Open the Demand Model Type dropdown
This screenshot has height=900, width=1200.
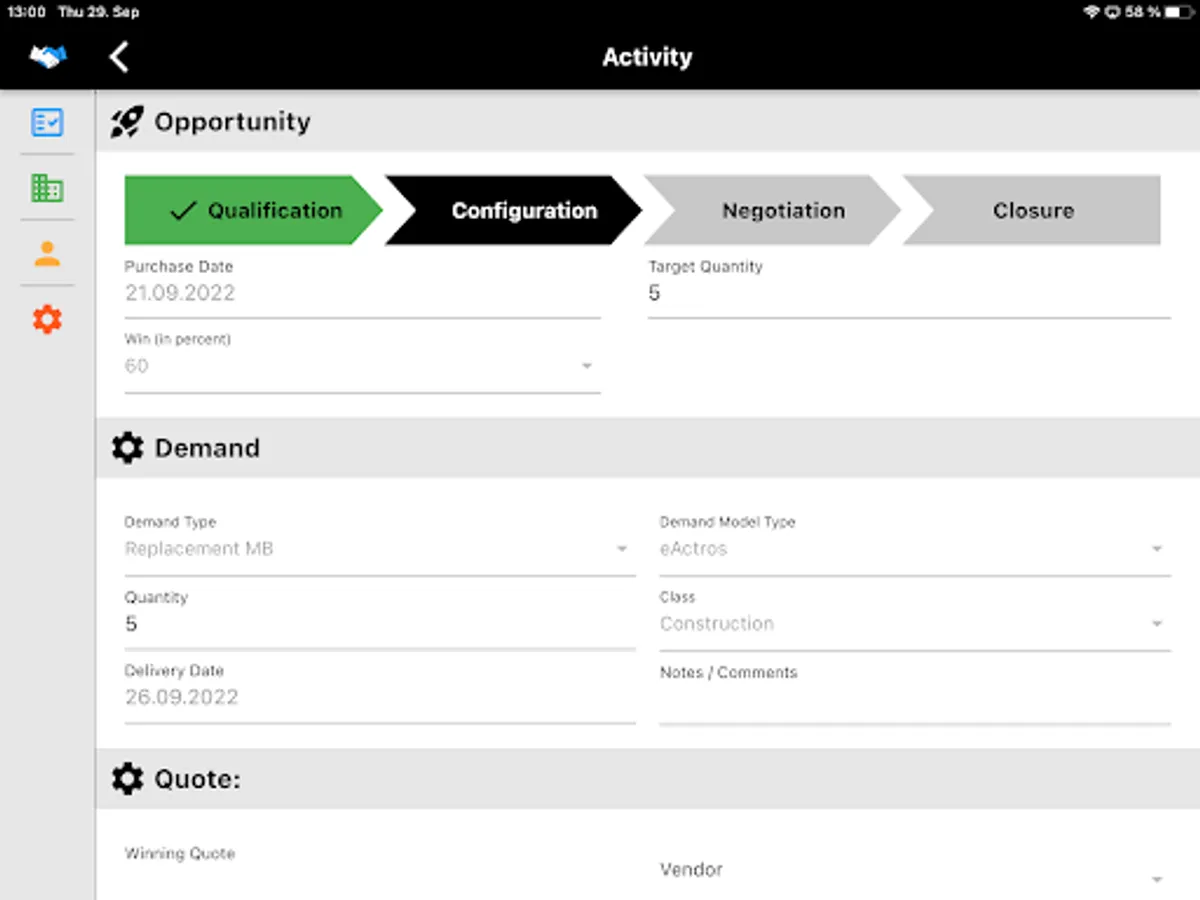pyautogui.click(x=1156, y=549)
